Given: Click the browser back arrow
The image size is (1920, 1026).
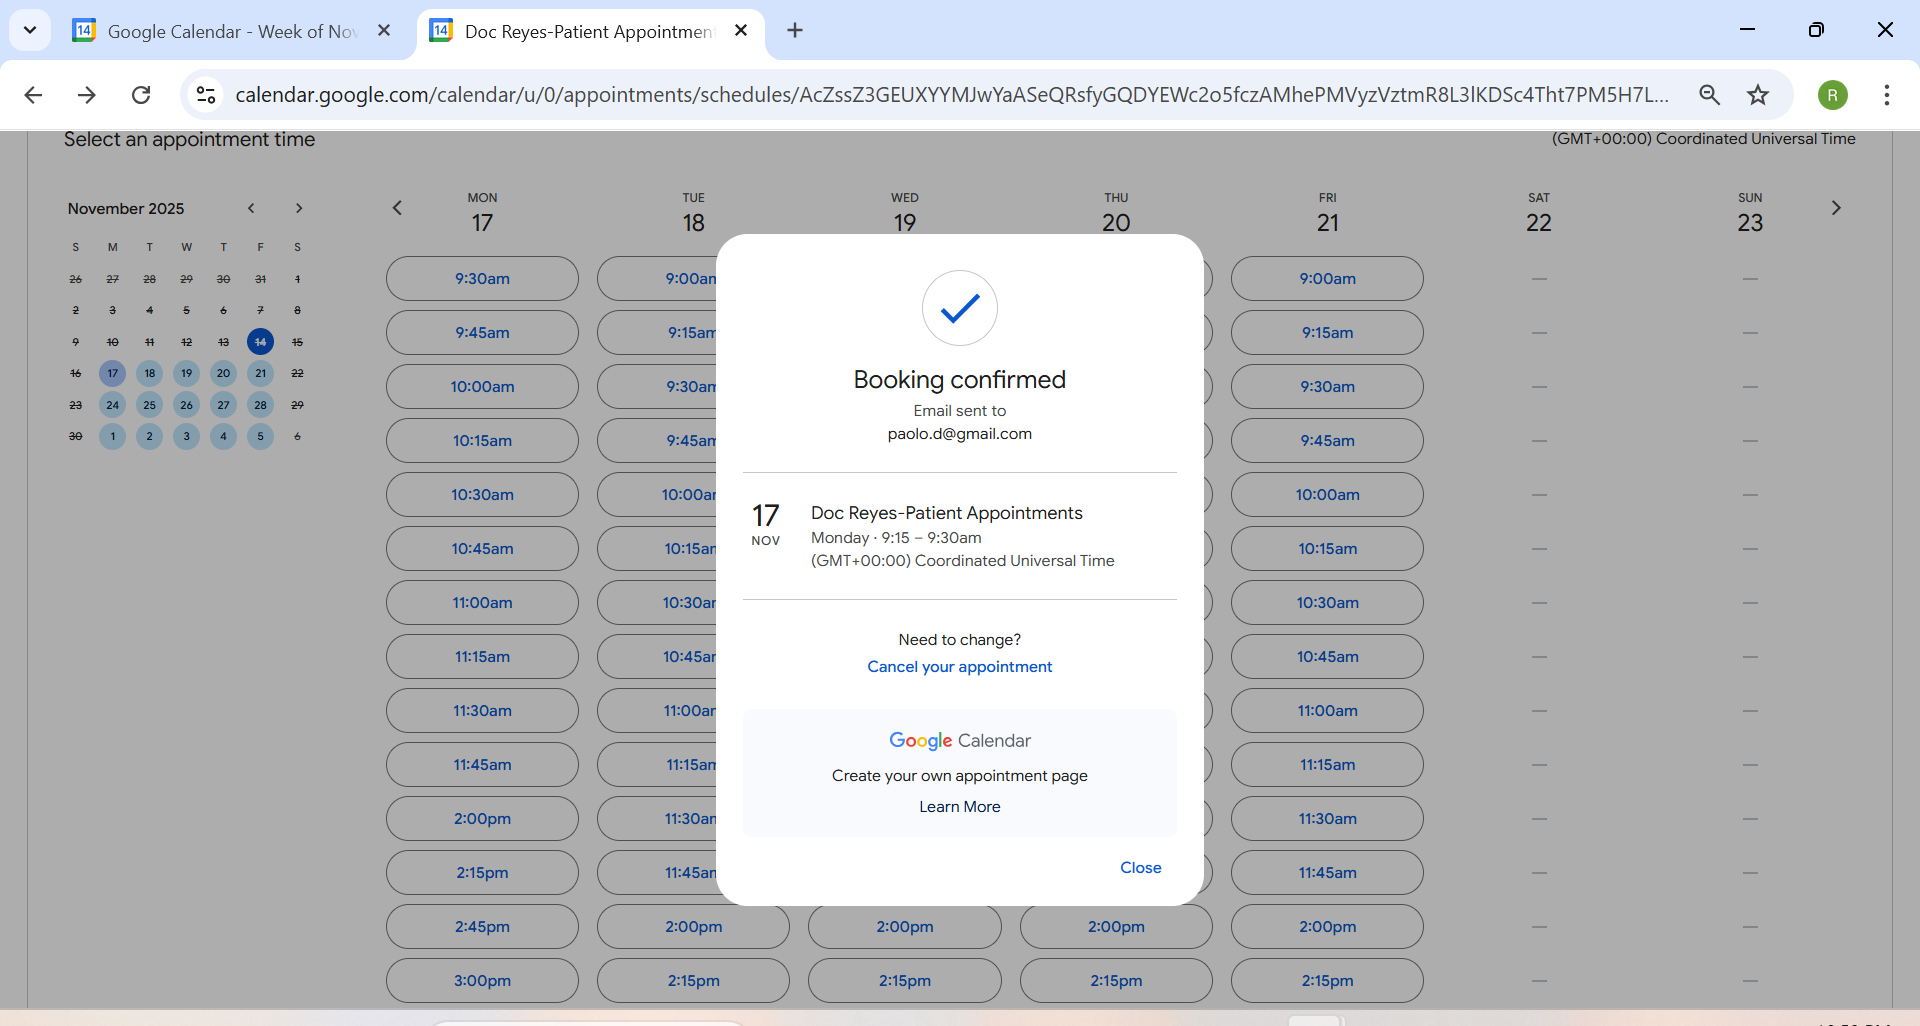Looking at the screenshot, I should 33,95.
